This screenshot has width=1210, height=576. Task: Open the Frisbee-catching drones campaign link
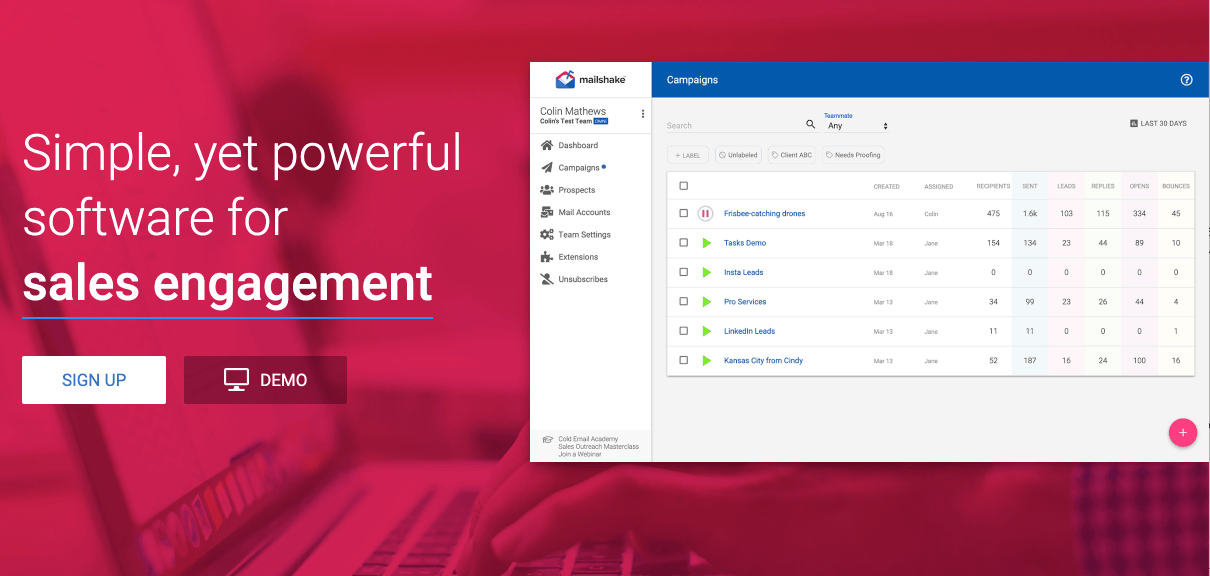764,213
